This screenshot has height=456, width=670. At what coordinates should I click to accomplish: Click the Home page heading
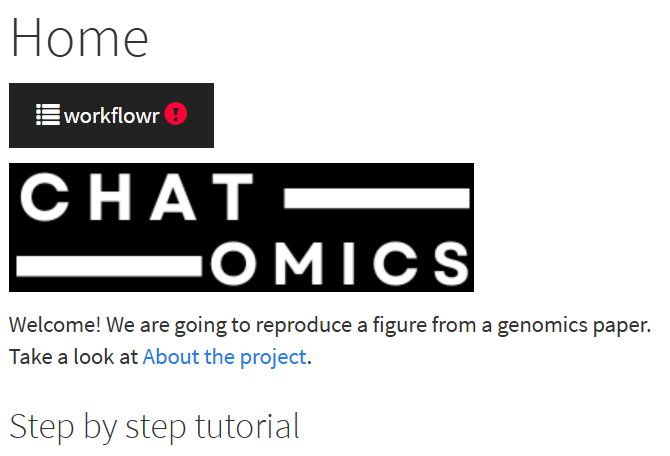click(x=79, y=37)
